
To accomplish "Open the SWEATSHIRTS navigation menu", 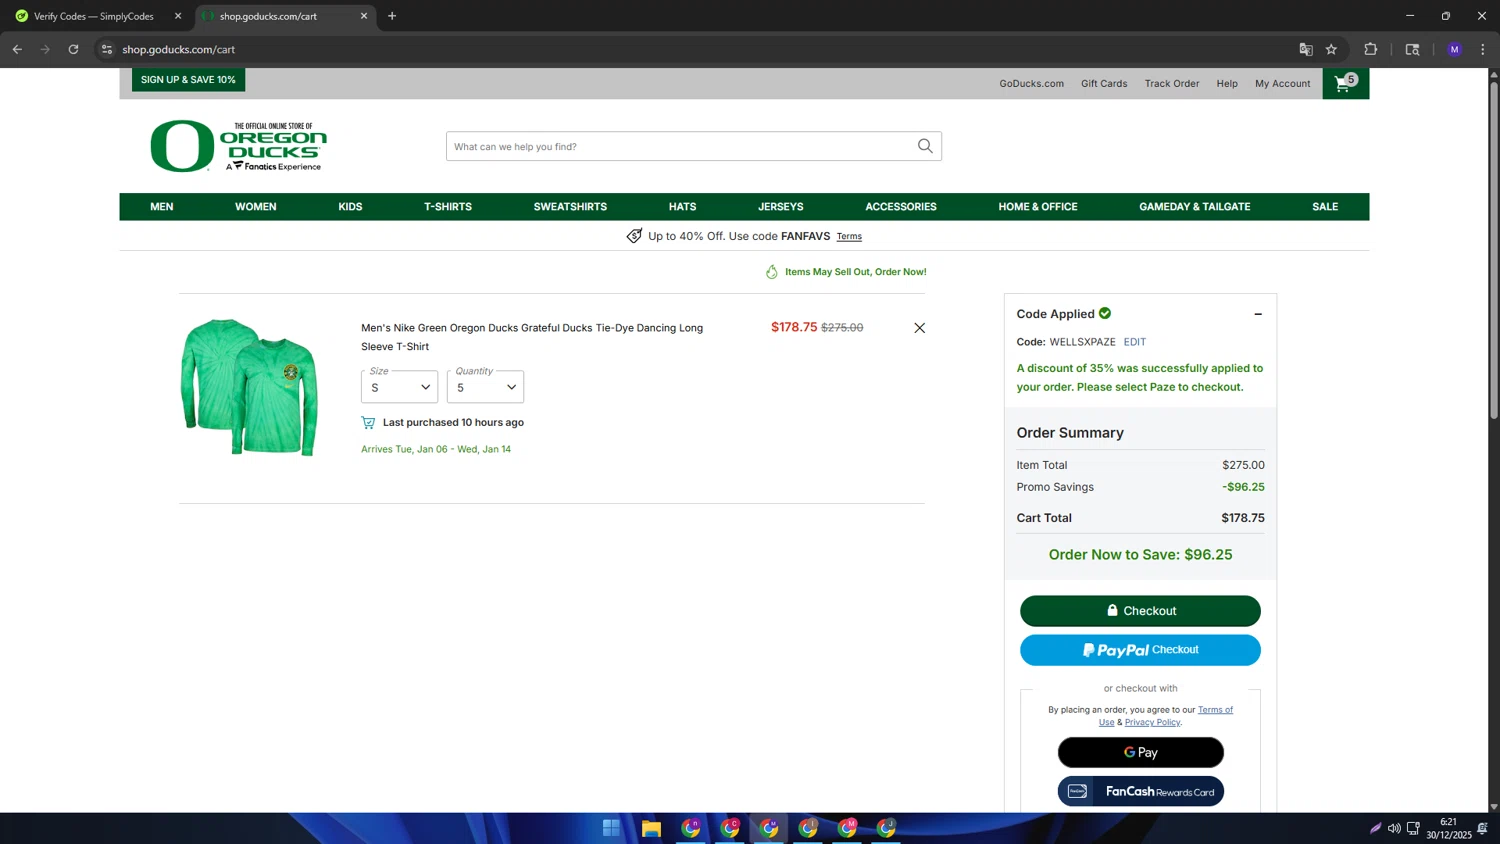I will pyautogui.click(x=570, y=207).
